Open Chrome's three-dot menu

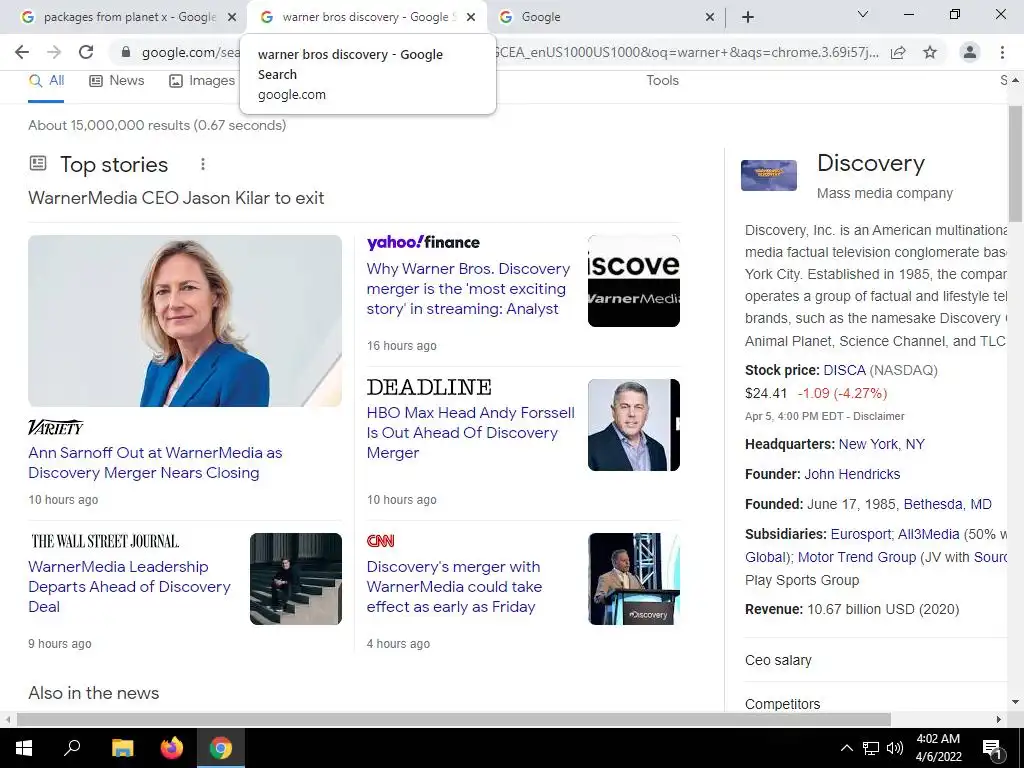[1002, 52]
